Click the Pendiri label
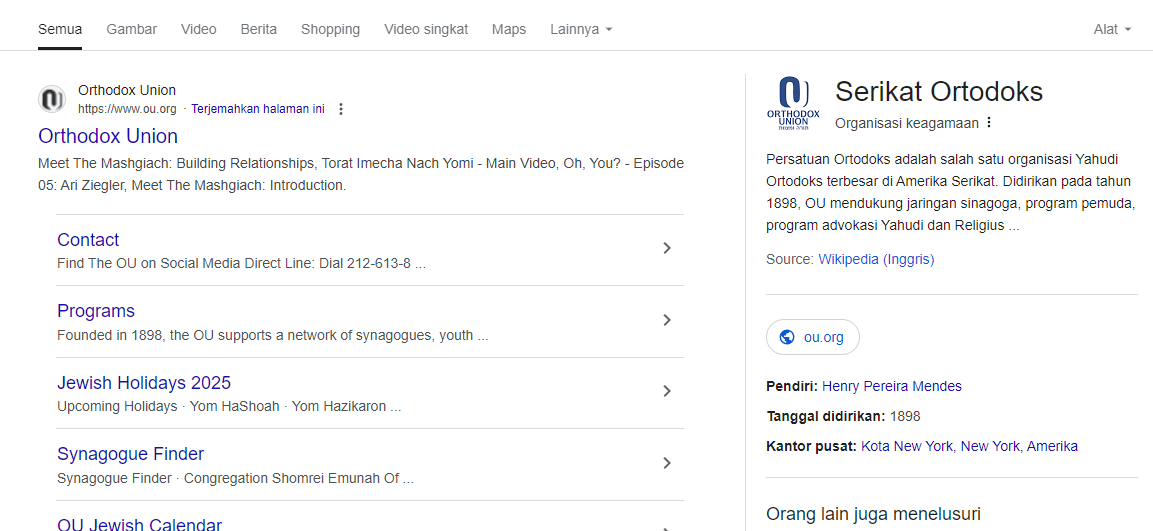Viewport: 1153px width, 531px height. click(x=793, y=386)
